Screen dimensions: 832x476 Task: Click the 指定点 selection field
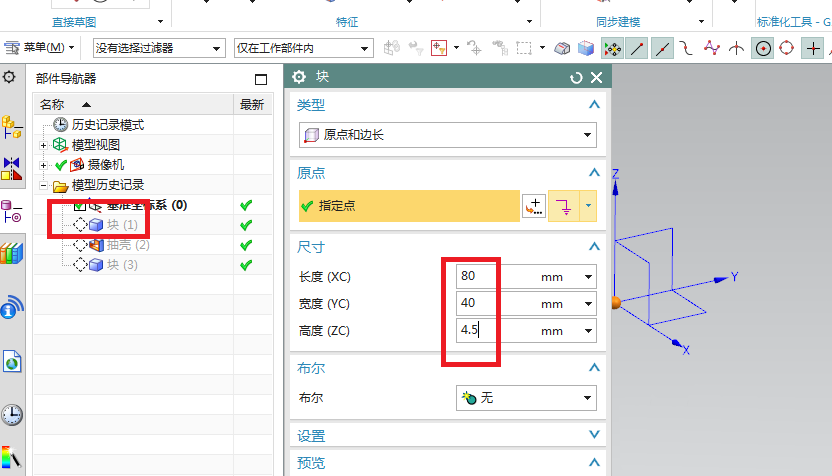pyautogui.click(x=409, y=206)
